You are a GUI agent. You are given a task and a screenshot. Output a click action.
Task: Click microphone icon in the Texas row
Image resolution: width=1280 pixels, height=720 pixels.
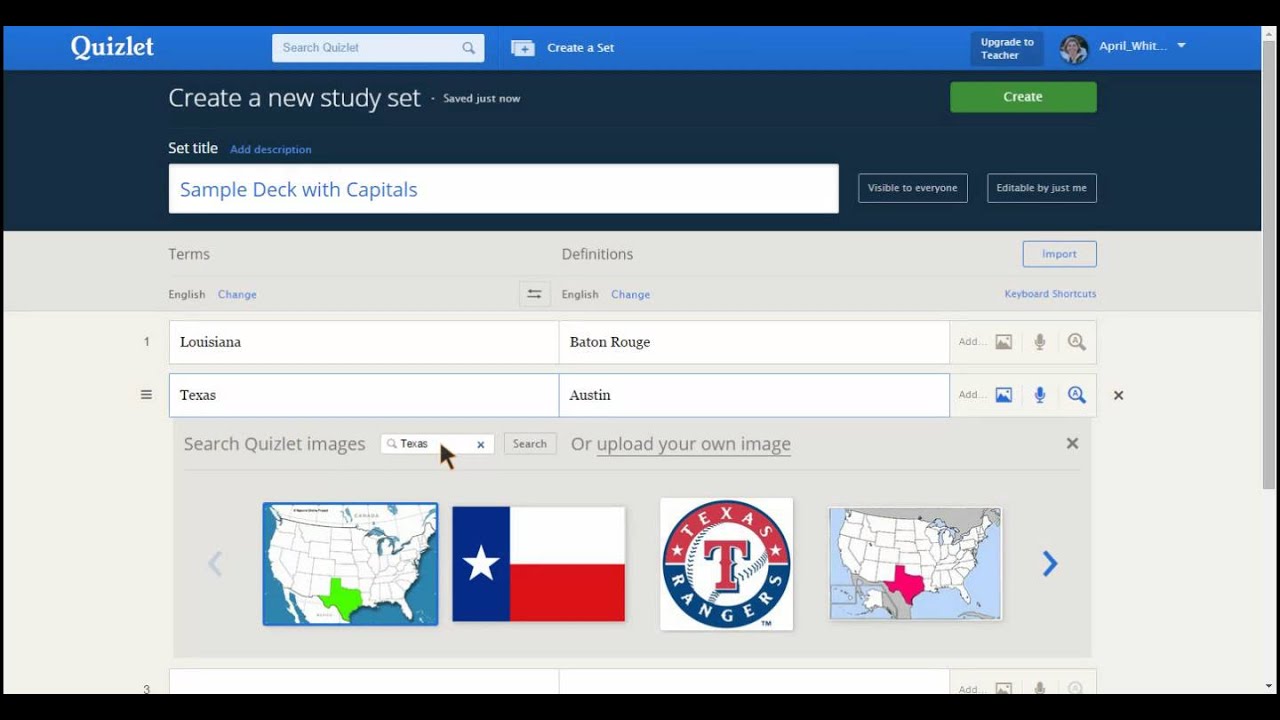coord(1040,395)
